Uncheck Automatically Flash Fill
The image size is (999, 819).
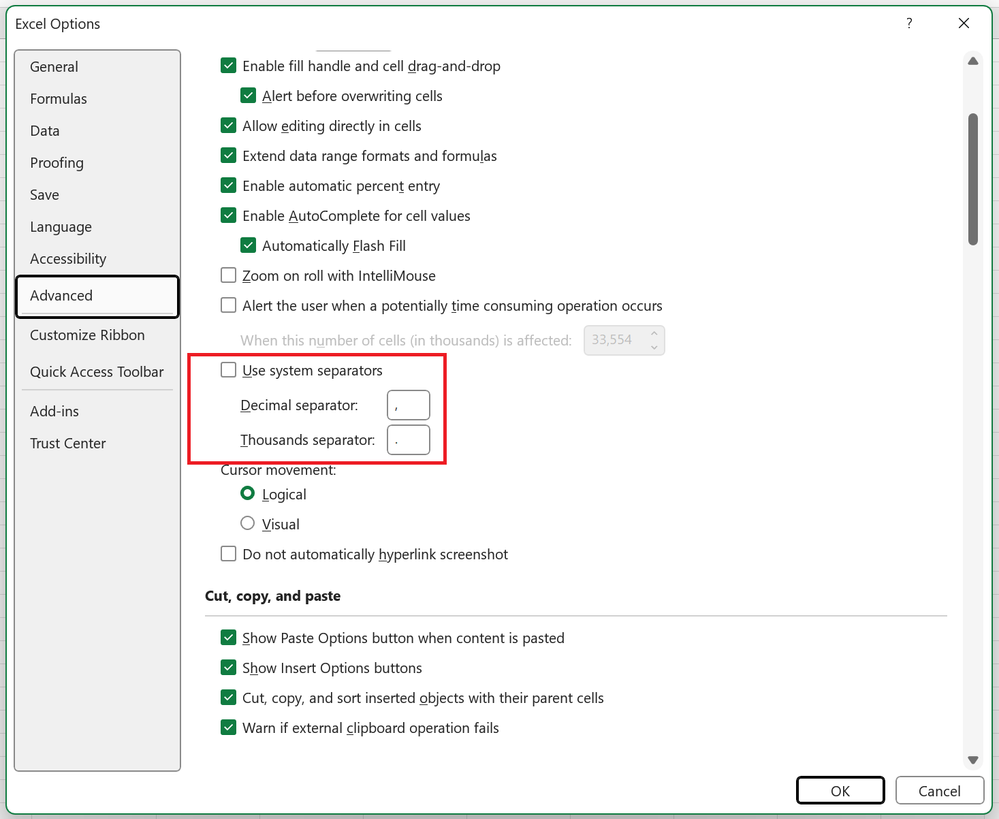click(248, 245)
